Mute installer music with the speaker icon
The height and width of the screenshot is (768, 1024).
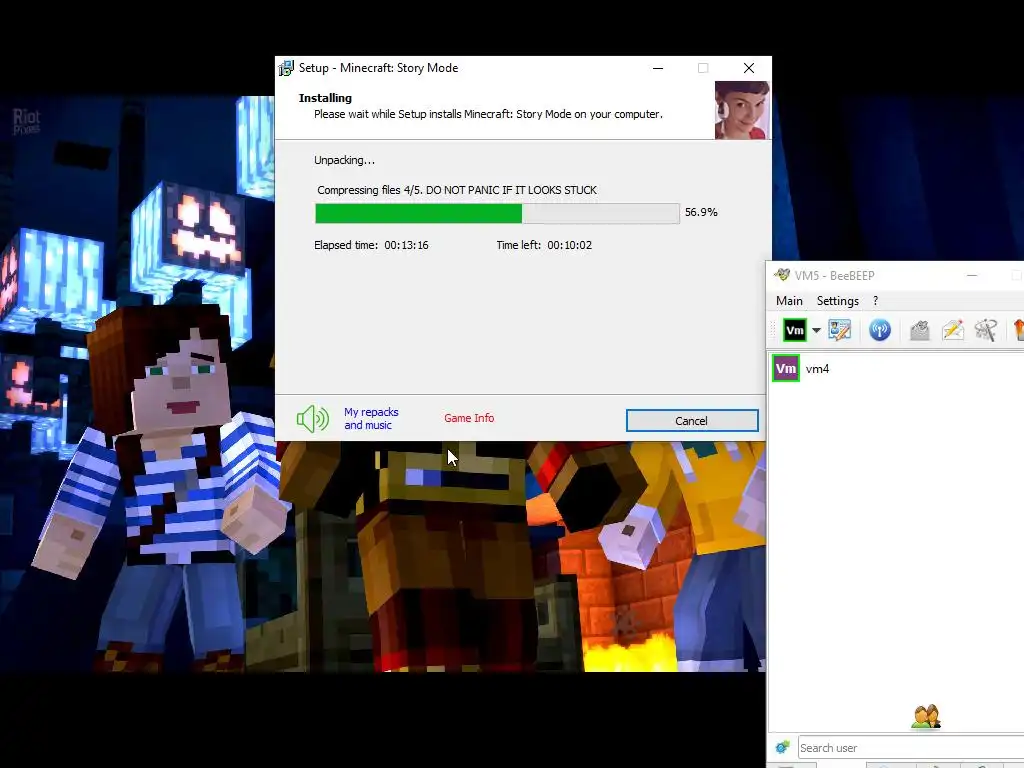(312, 419)
